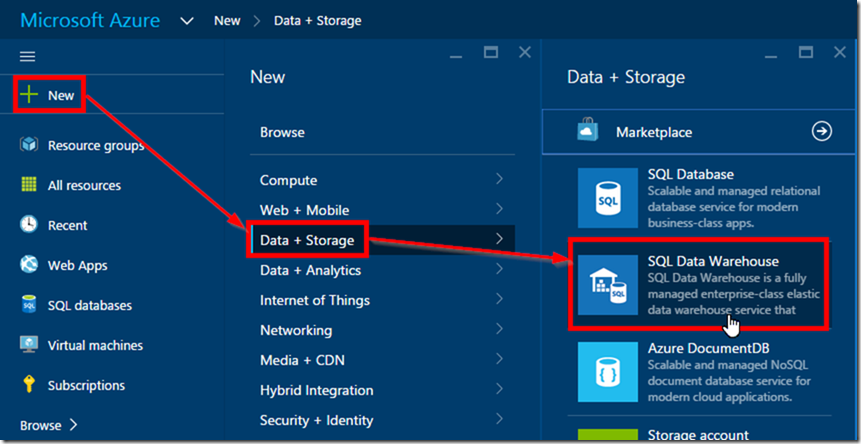Click the Web Apps globe icon
Viewport: 861px width, 444px height.
coord(29,265)
